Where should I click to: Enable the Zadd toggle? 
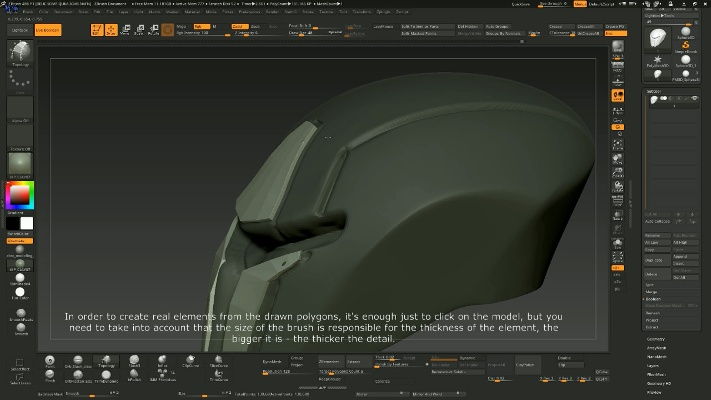(x=241, y=26)
